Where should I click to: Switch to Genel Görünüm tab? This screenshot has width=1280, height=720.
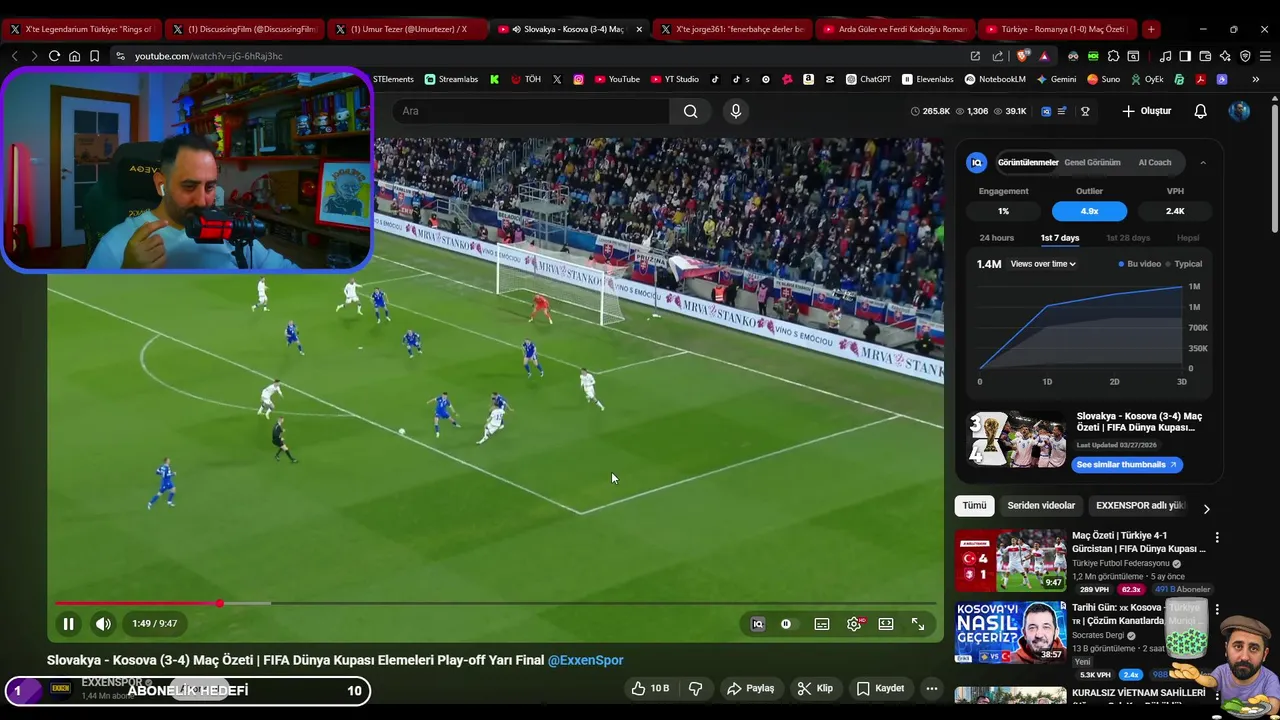(1092, 162)
